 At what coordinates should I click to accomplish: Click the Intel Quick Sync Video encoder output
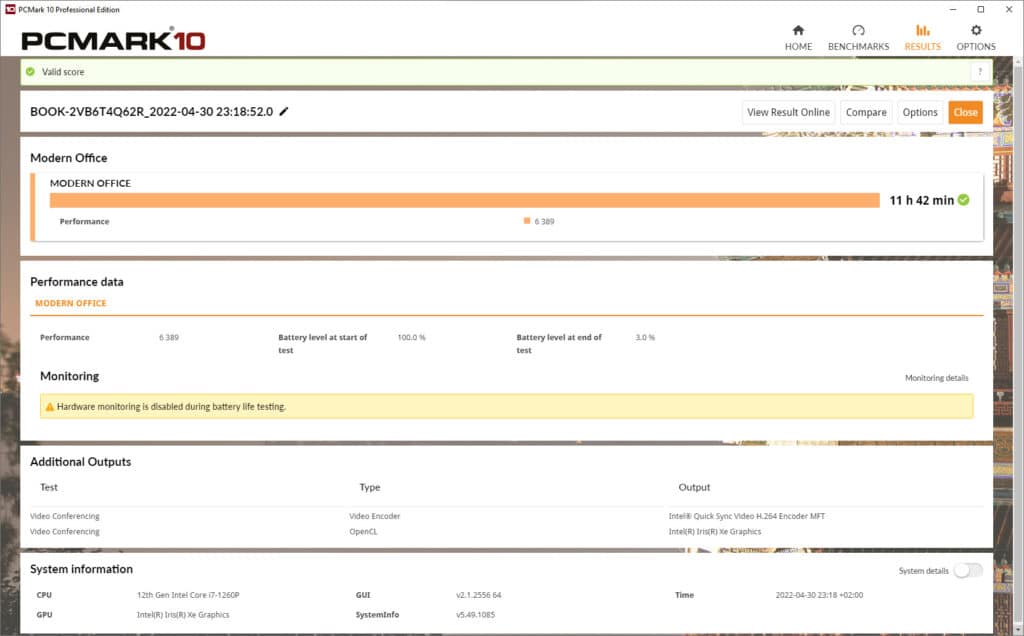click(746, 516)
